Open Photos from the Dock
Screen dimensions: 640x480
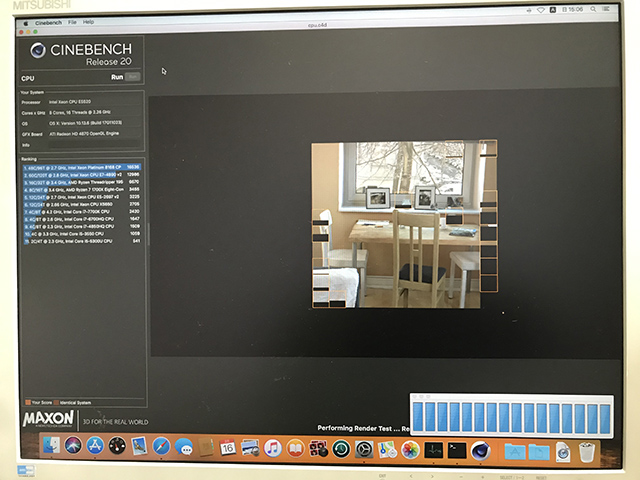[x=410, y=451]
